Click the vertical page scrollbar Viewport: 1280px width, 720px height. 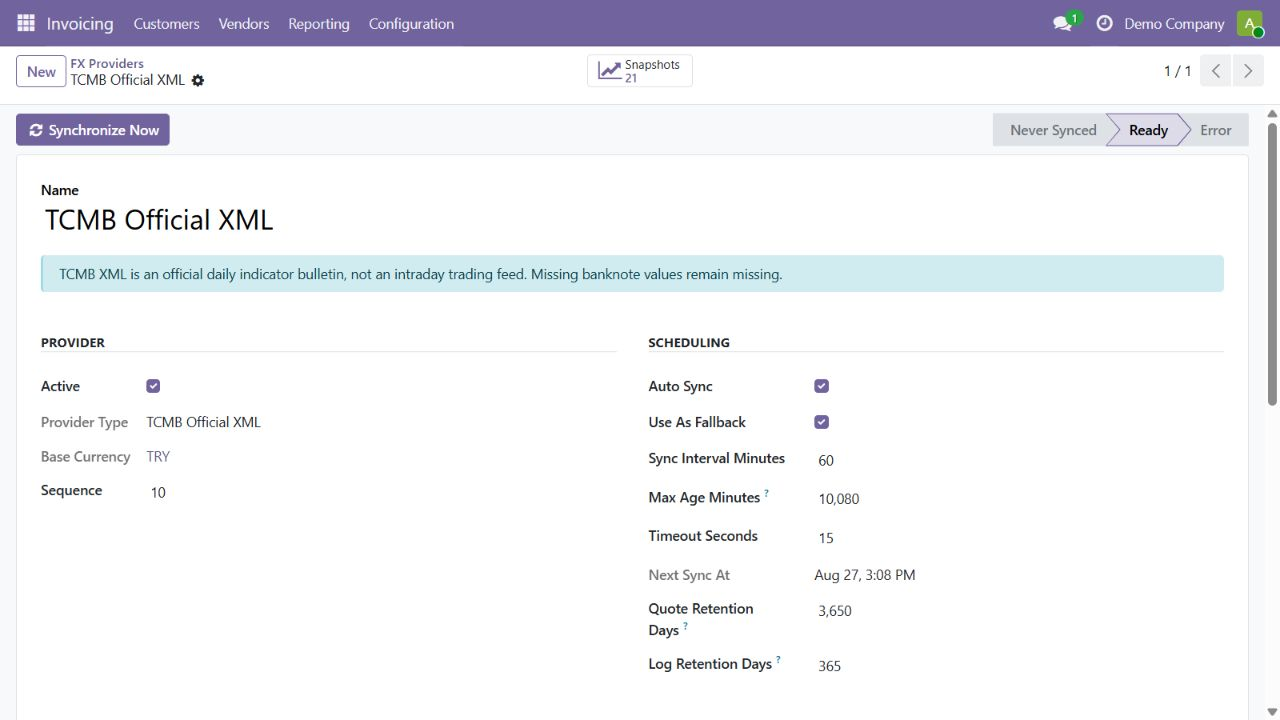(x=1272, y=264)
